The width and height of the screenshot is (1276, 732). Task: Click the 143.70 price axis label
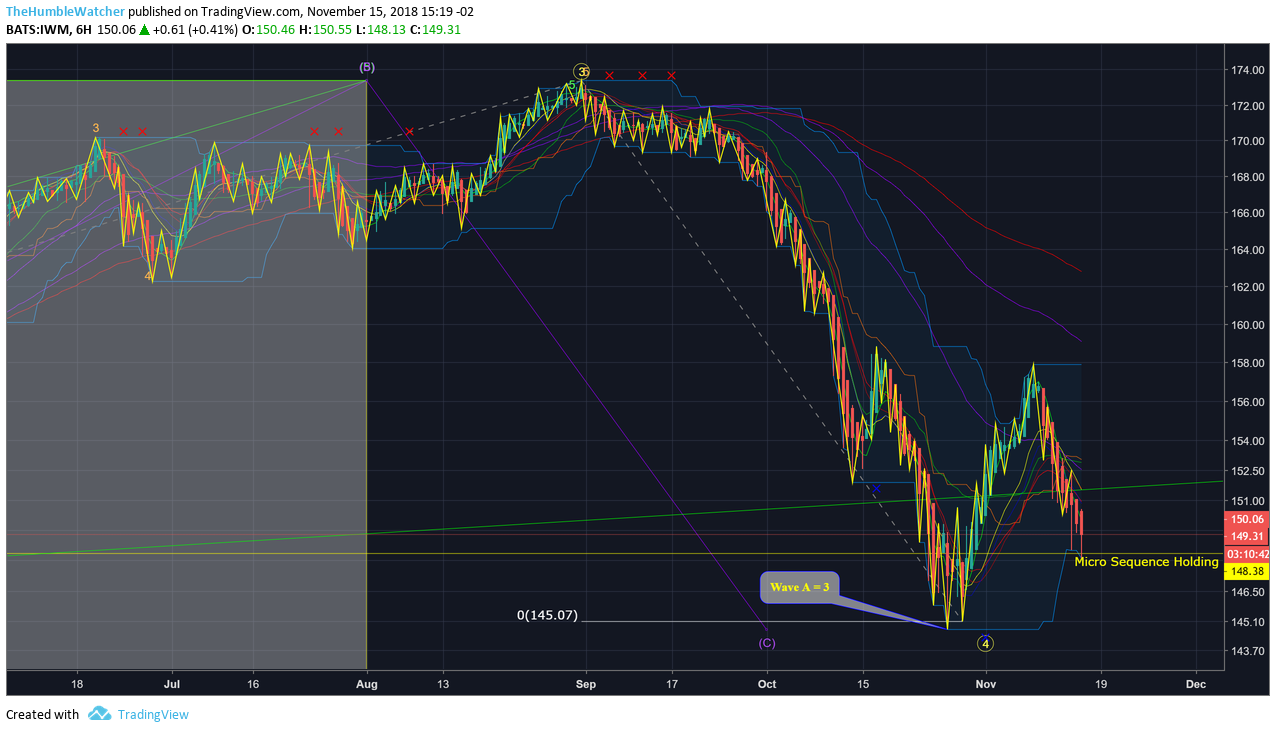(x=1247, y=651)
